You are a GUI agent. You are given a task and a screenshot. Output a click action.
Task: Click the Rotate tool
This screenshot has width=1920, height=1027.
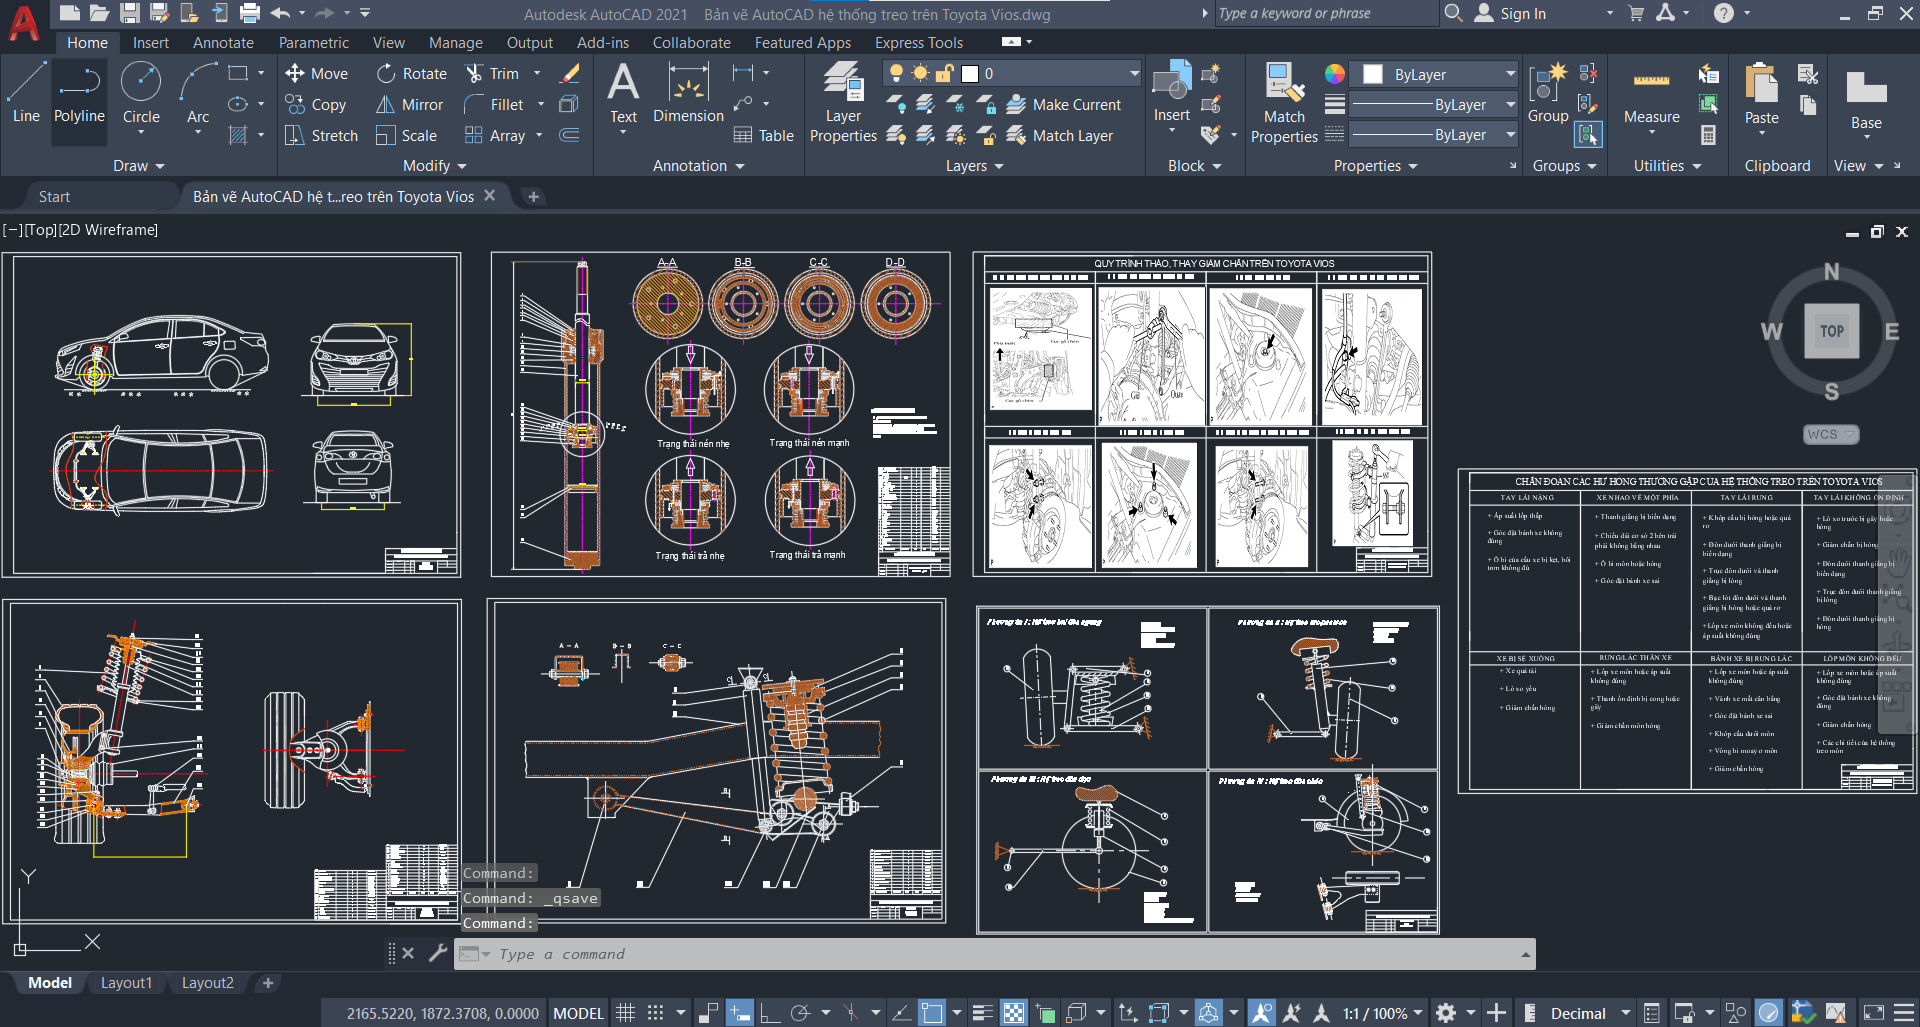412,73
